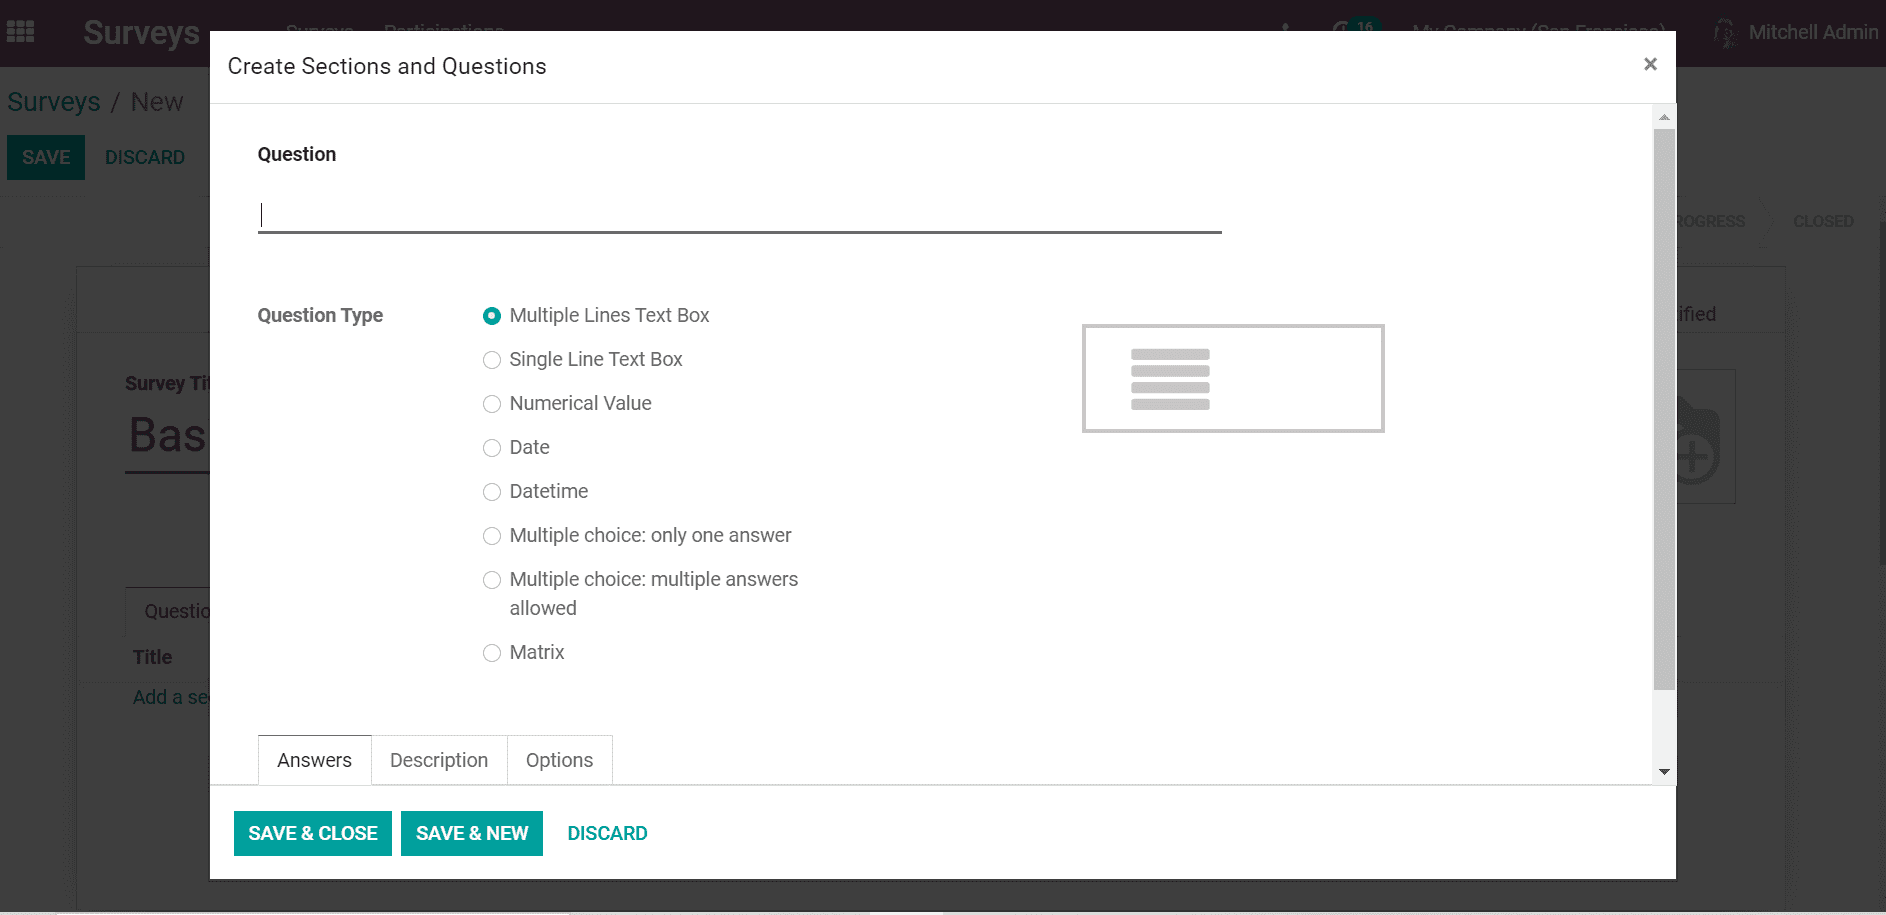Image resolution: width=1886 pixels, height=915 pixels.
Task: Discard the question in dialog footer
Action: tap(607, 833)
